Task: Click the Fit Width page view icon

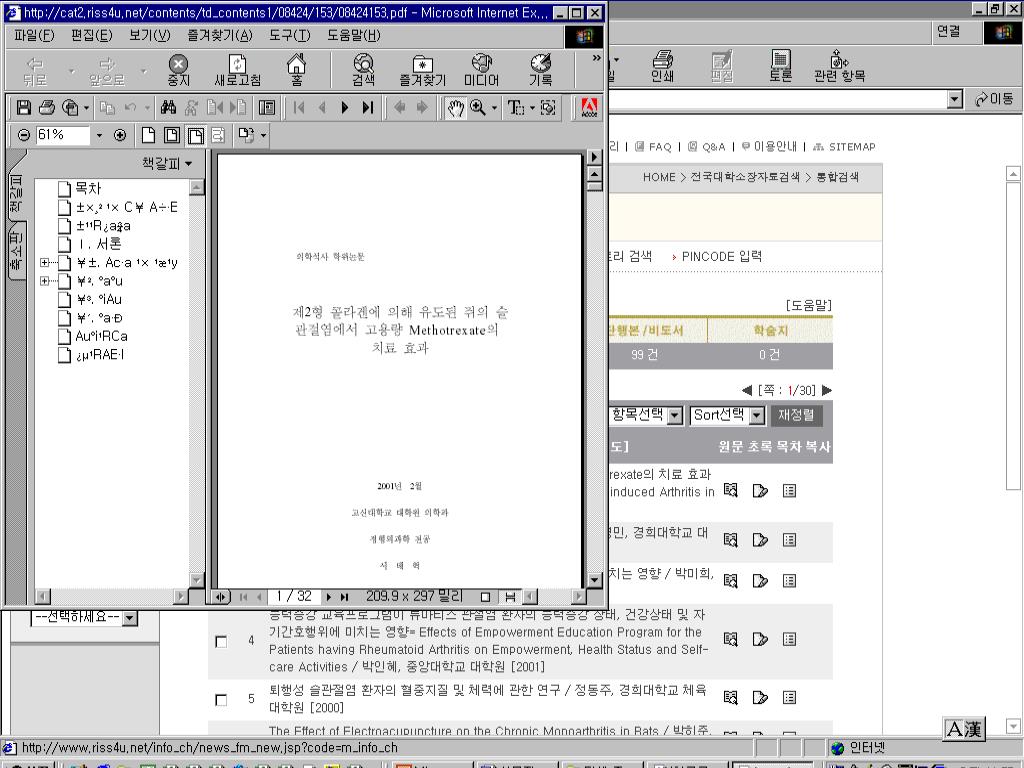Action: coord(196,135)
